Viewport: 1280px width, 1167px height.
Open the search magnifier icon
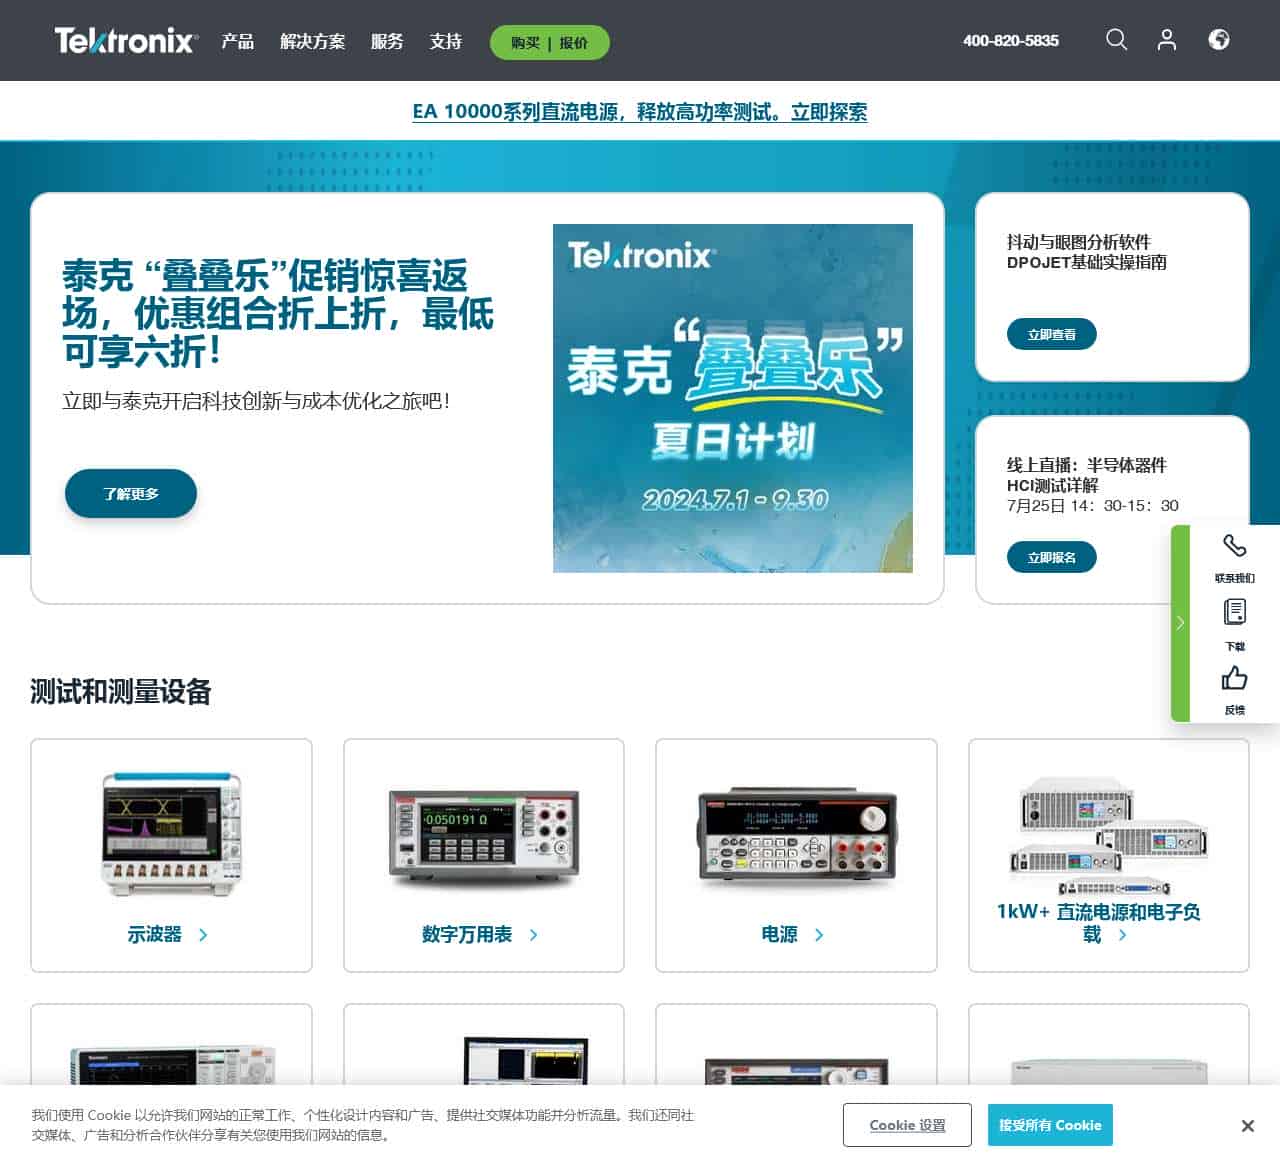(1116, 40)
